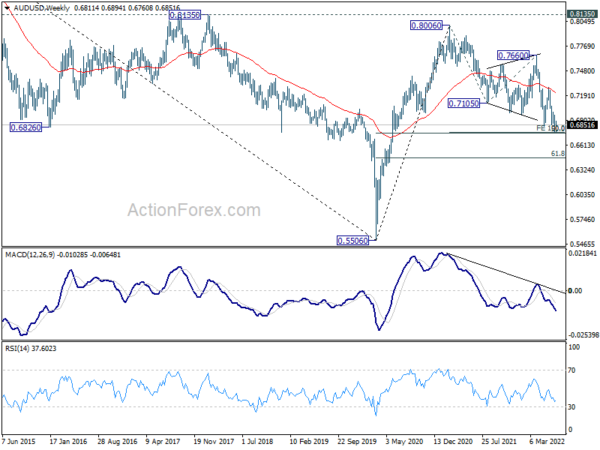Click the 0.63240 price axis value
This screenshot has width=600, height=450.
(582, 170)
